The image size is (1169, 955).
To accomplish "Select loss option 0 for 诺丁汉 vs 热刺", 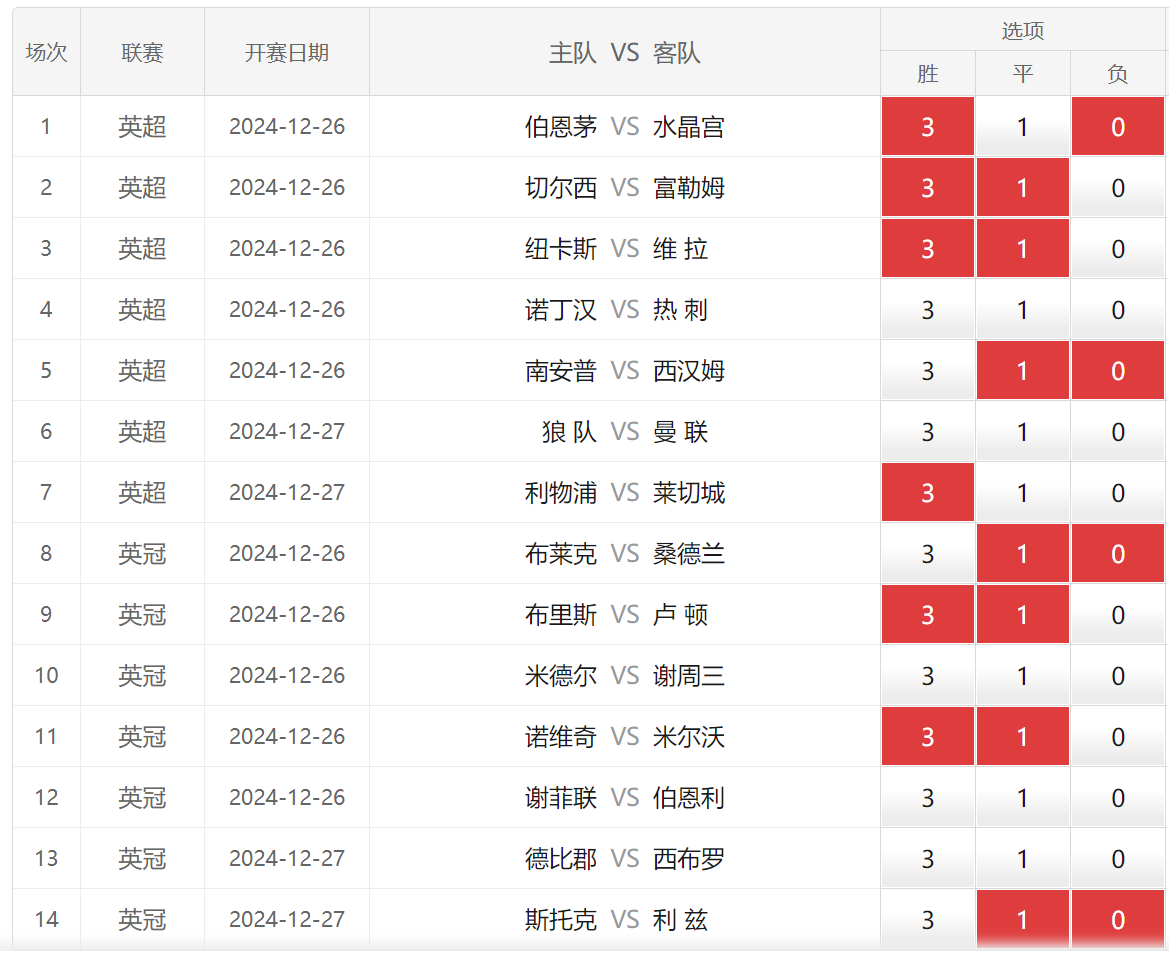I will (x=1118, y=309).
